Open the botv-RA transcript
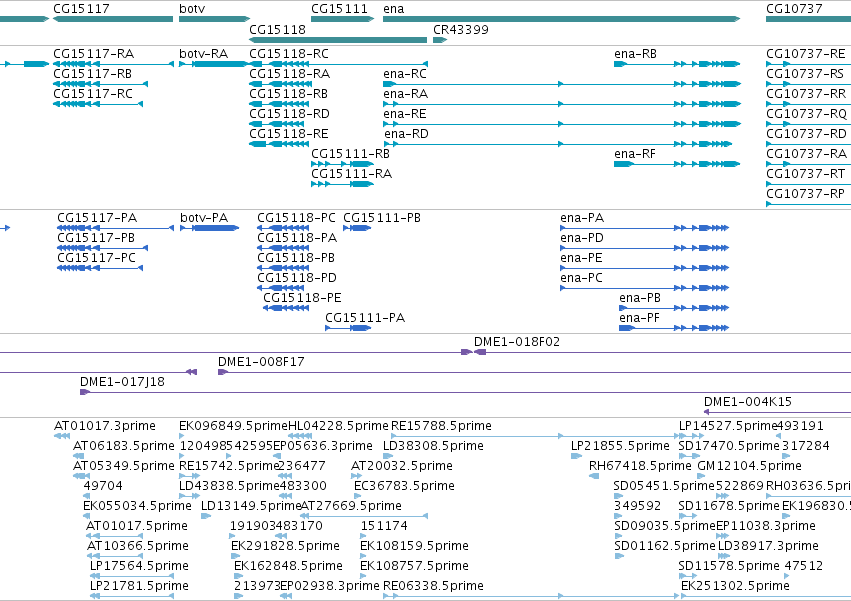This screenshot has height=601, width=851. [204, 54]
